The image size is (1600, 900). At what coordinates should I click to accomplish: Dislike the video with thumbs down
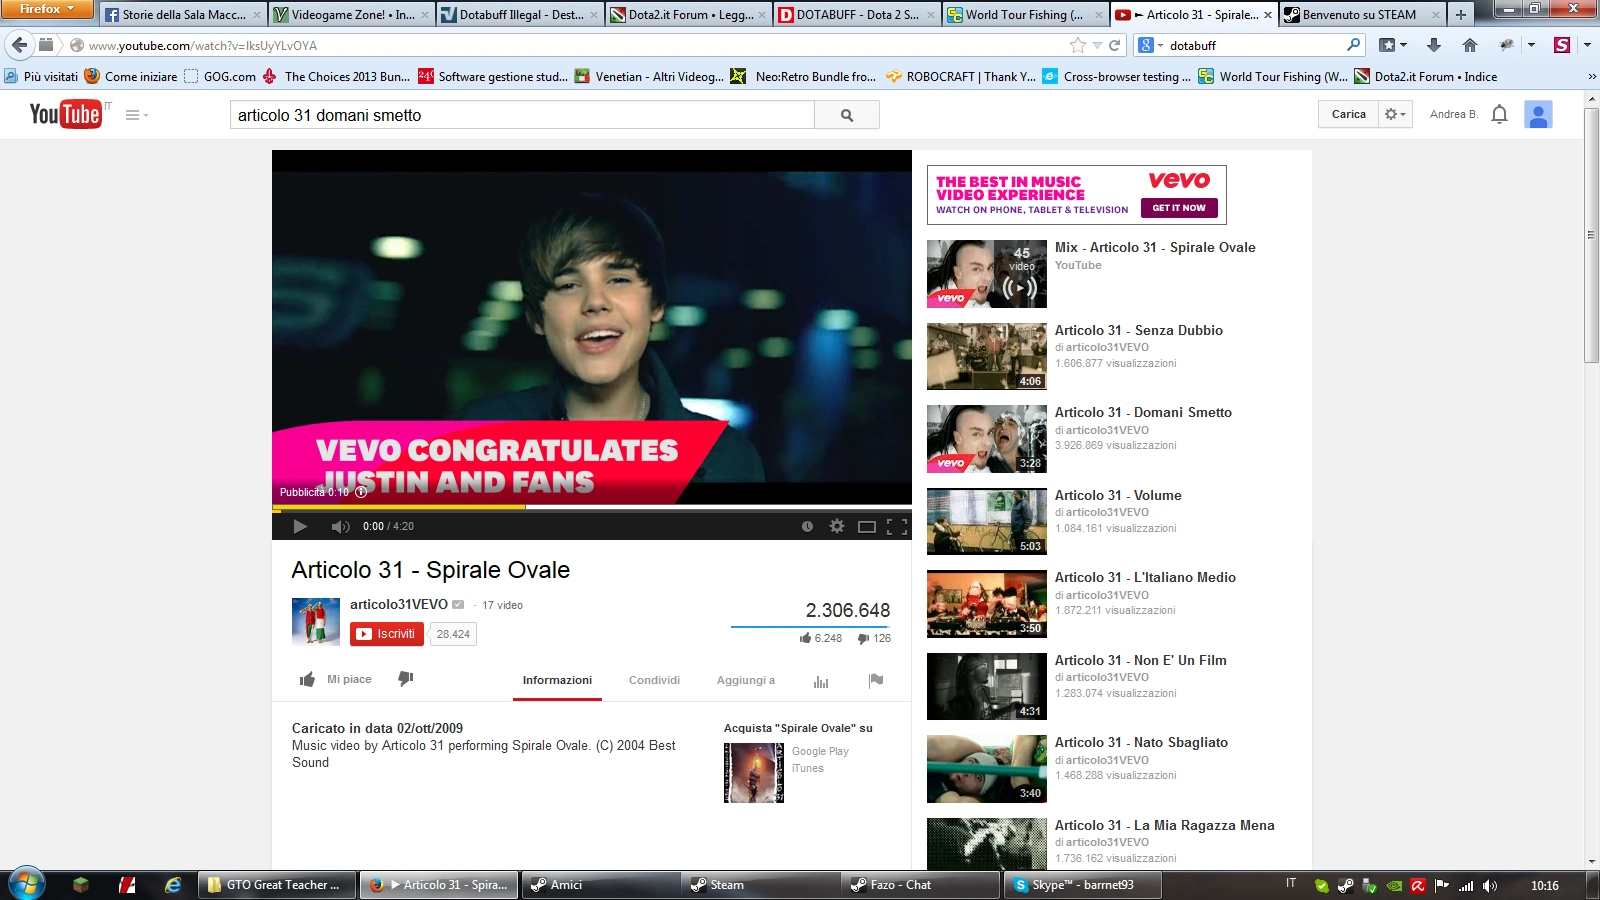coord(405,679)
